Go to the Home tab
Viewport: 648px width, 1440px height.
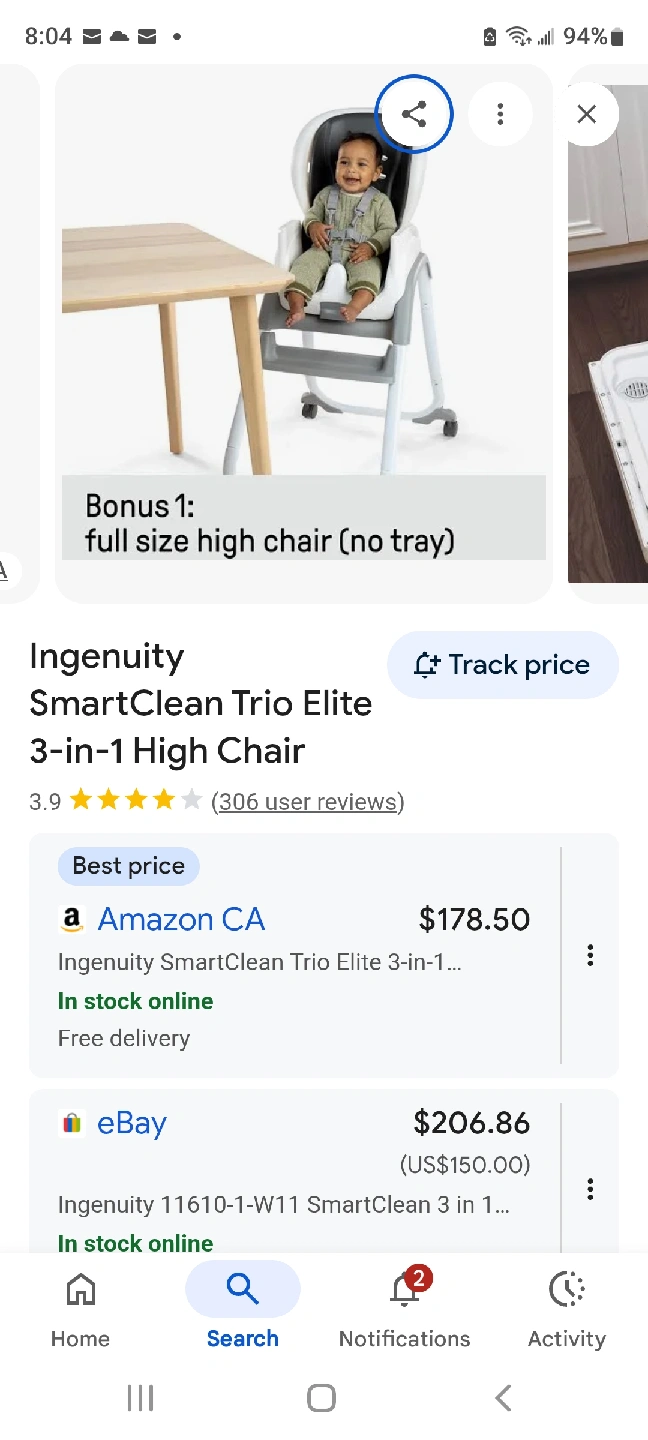pos(80,1306)
